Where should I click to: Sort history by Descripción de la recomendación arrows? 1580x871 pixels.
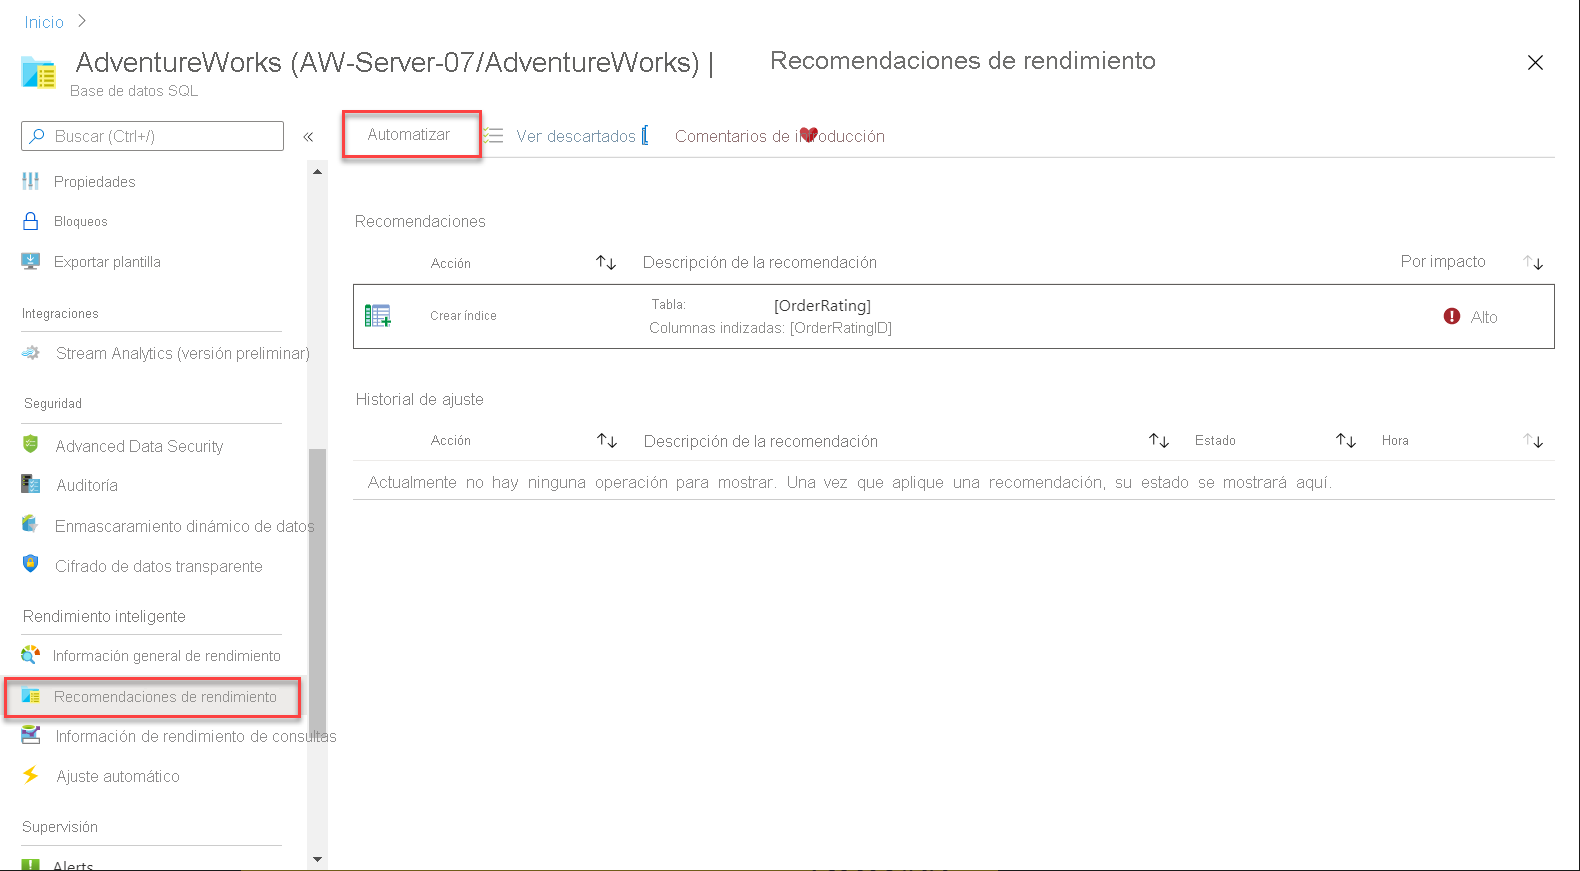(x=1159, y=440)
